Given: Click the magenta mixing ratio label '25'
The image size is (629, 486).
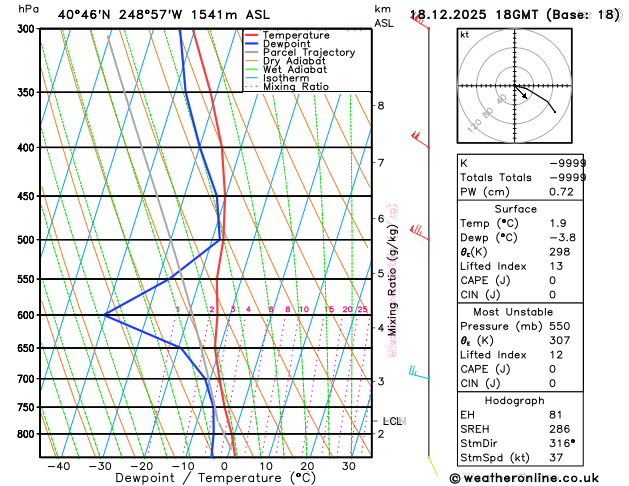Looking at the screenshot, I should pos(363,309).
